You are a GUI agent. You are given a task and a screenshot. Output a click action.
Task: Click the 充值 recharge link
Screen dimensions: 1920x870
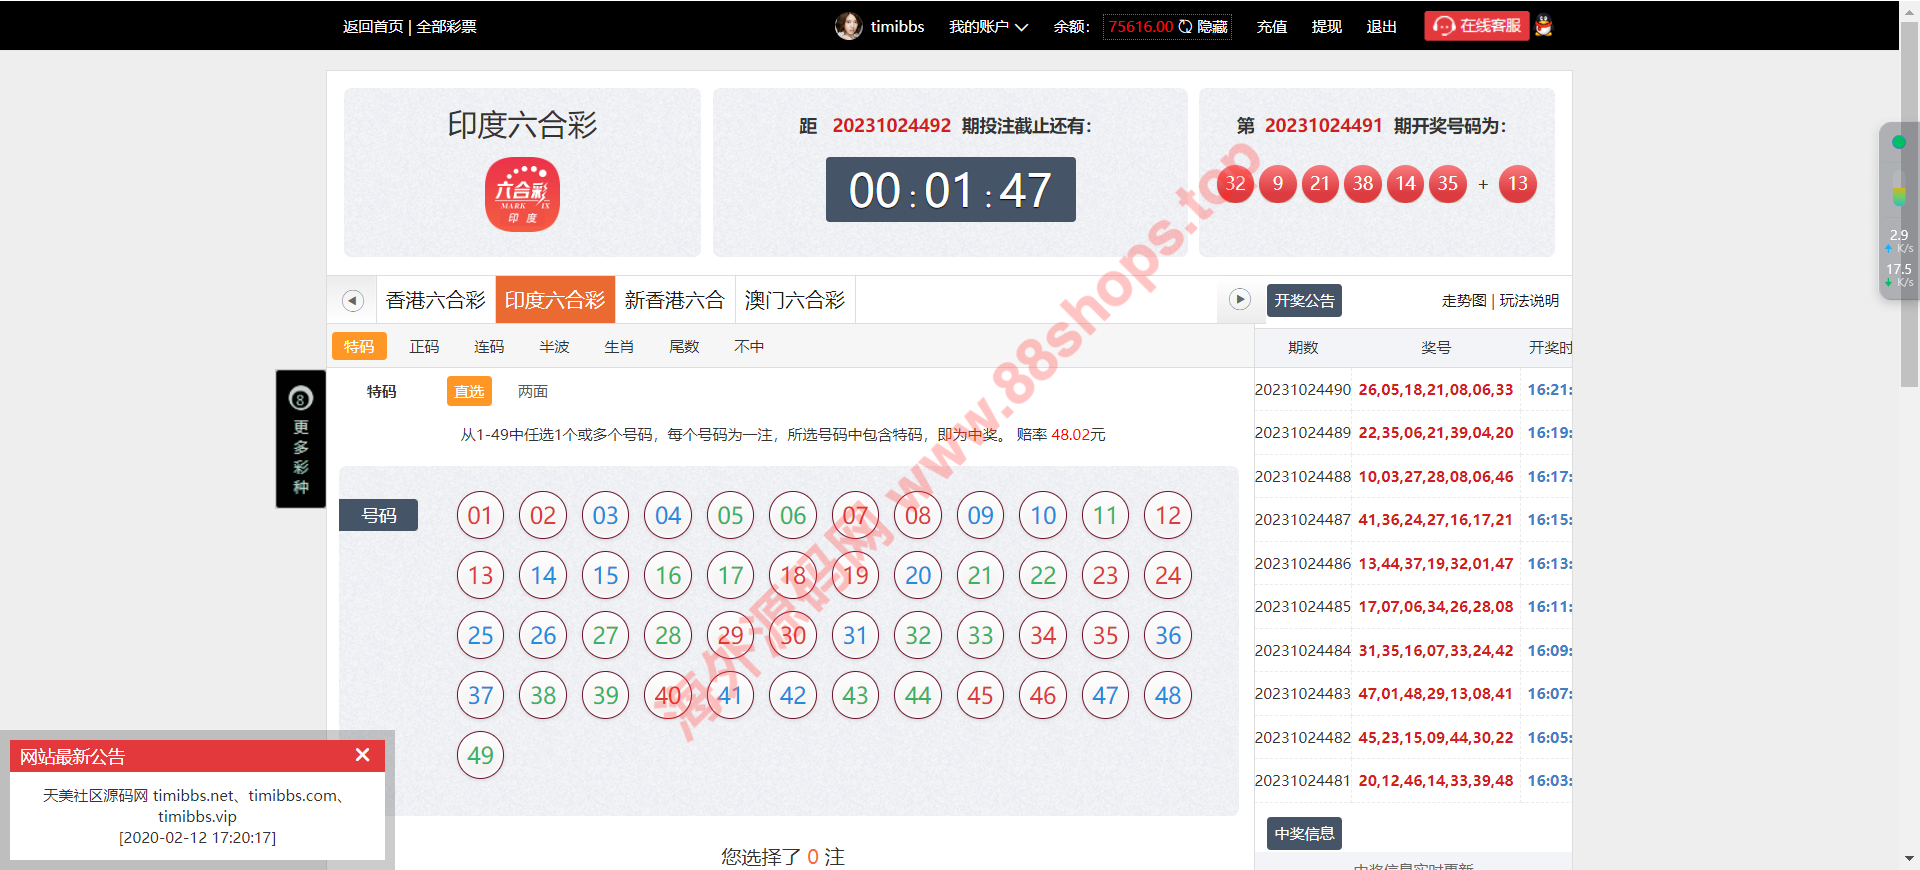[1271, 27]
